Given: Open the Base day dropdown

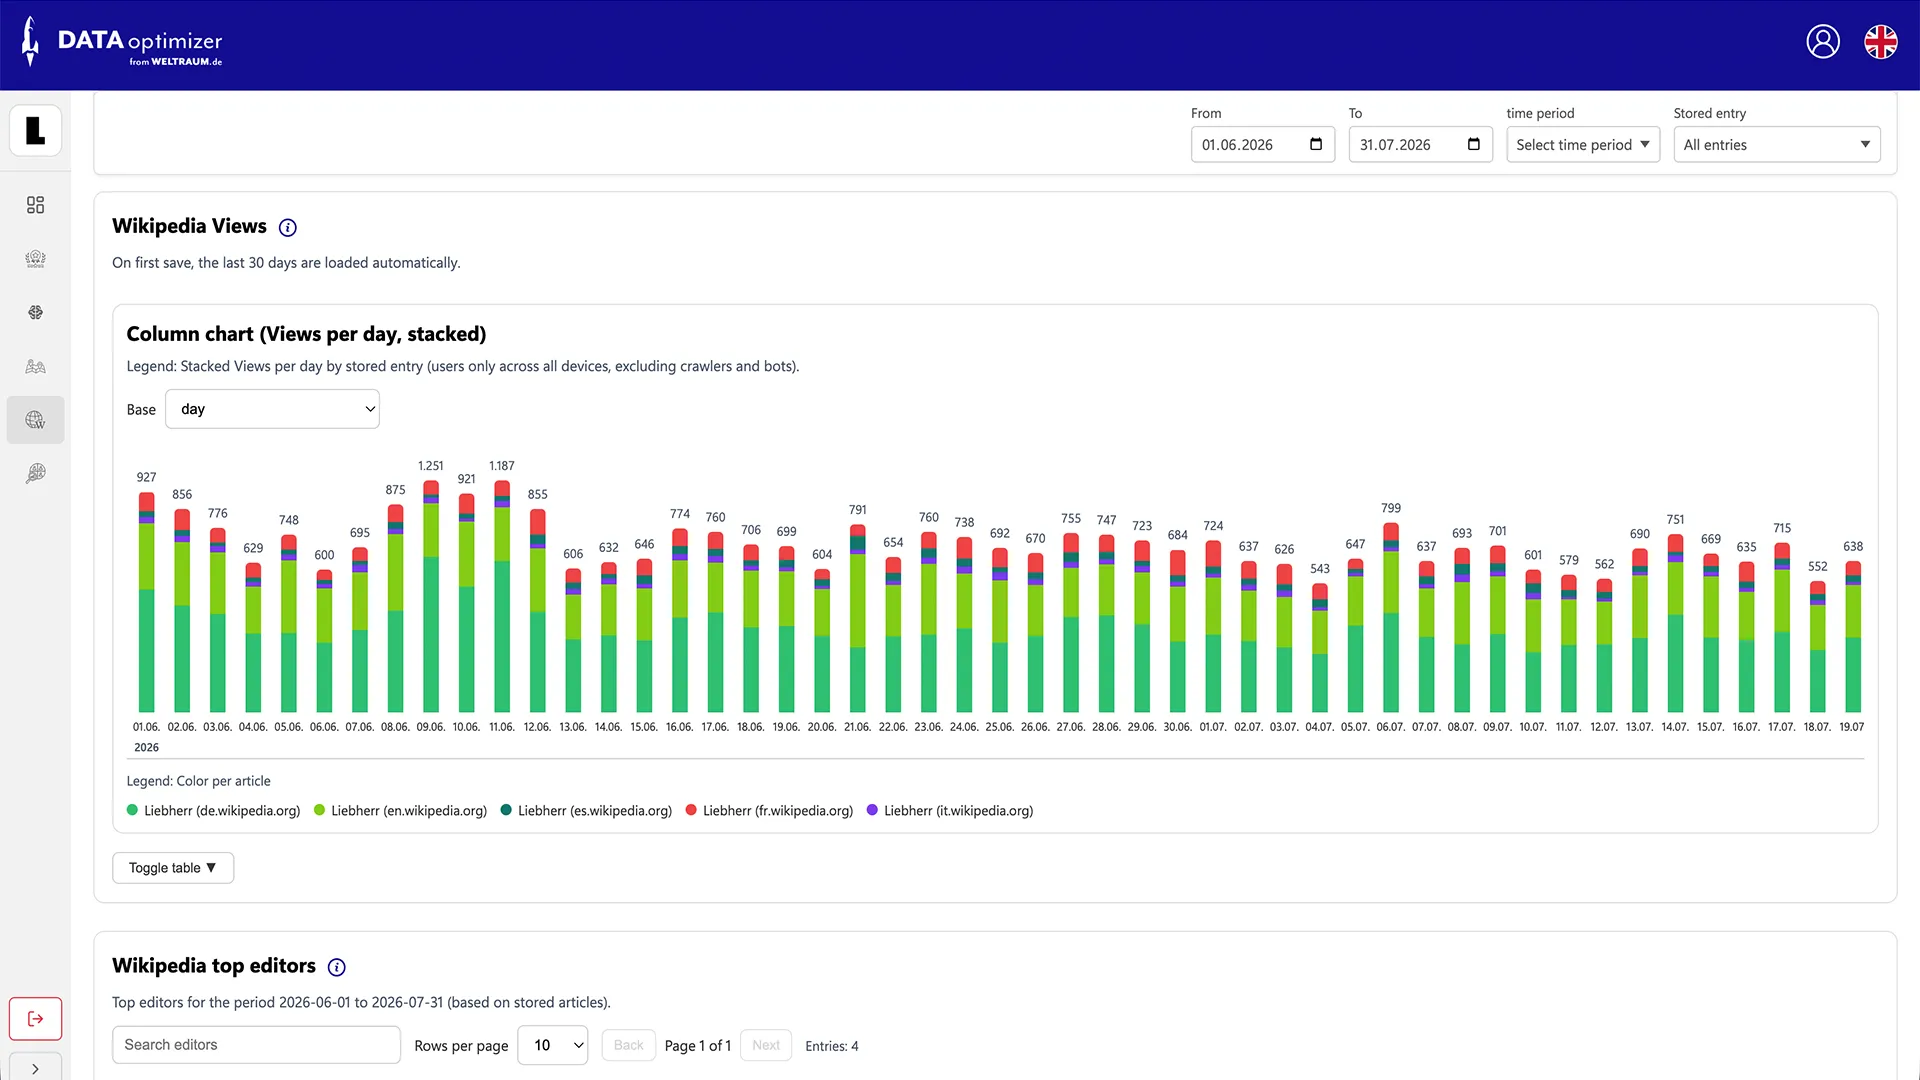Looking at the screenshot, I should [x=272, y=409].
